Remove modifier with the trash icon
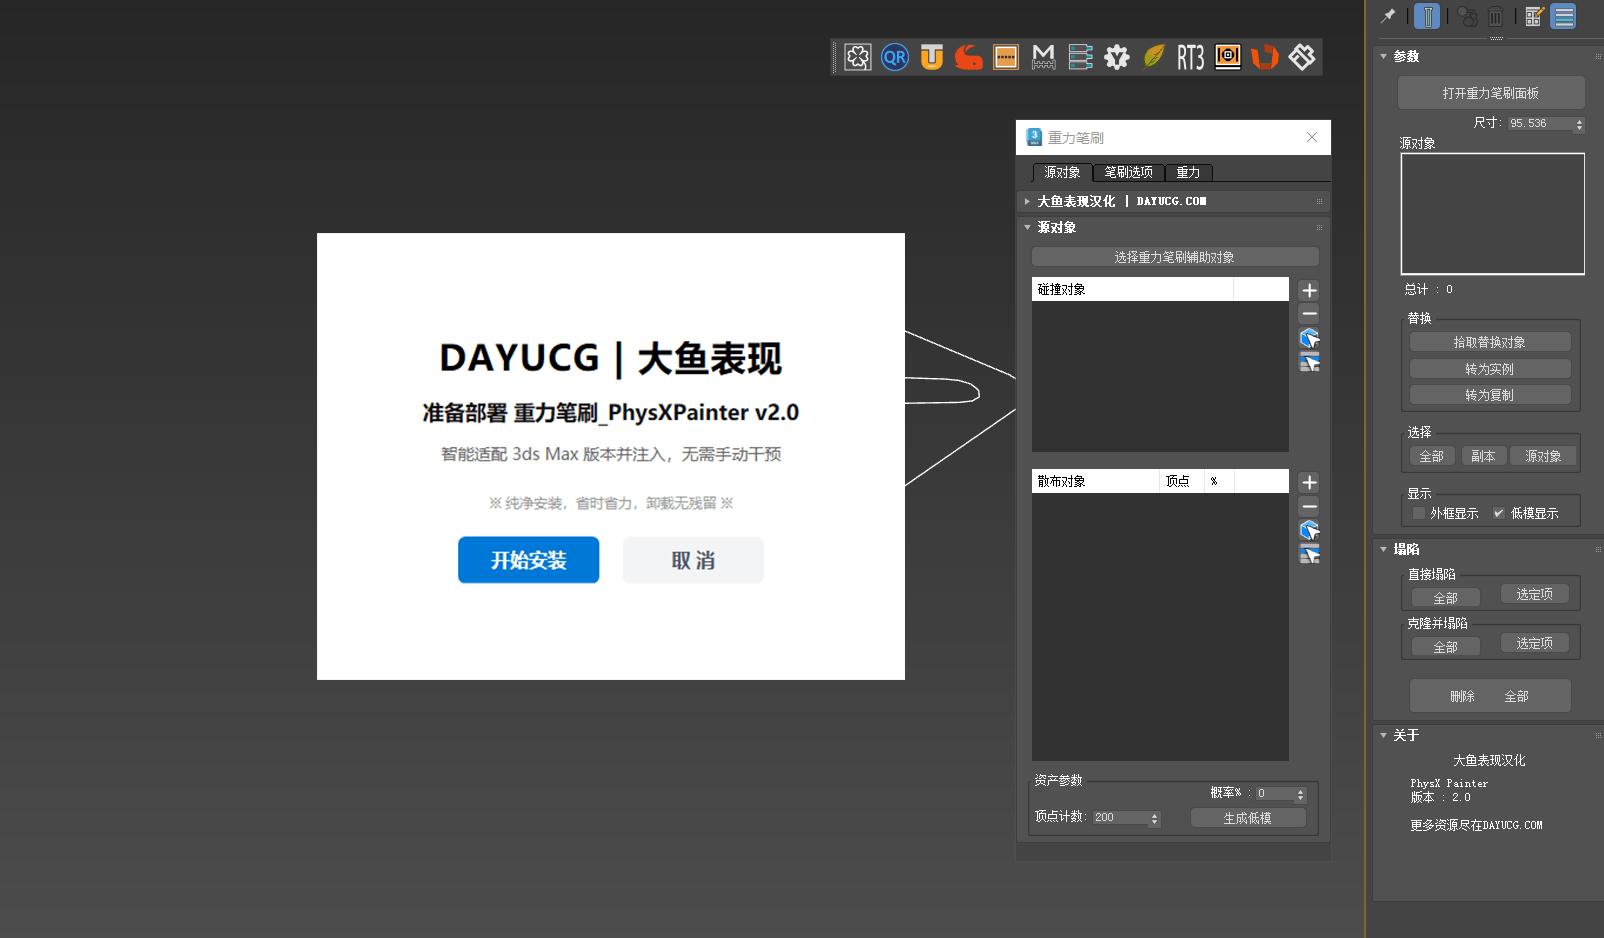 click(1496, 16)
